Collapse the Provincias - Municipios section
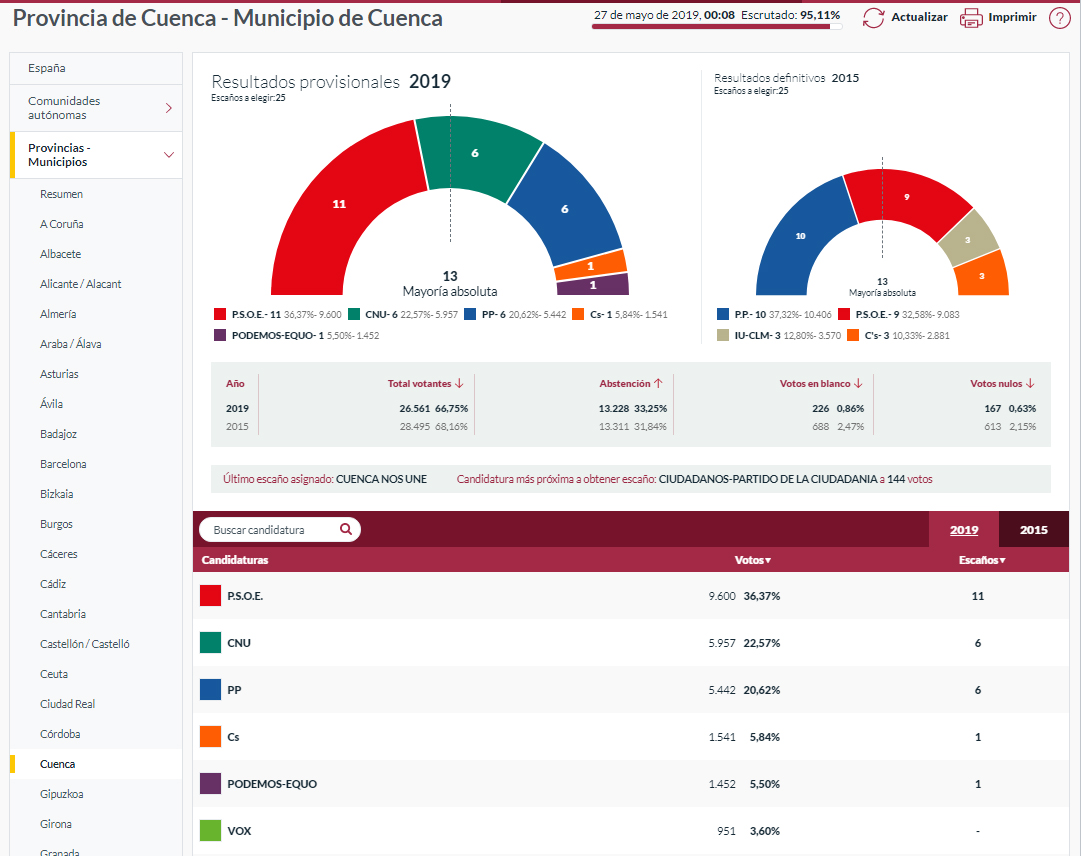The height and width of the screenshot is (856, 1081). [x=168, y=155]
